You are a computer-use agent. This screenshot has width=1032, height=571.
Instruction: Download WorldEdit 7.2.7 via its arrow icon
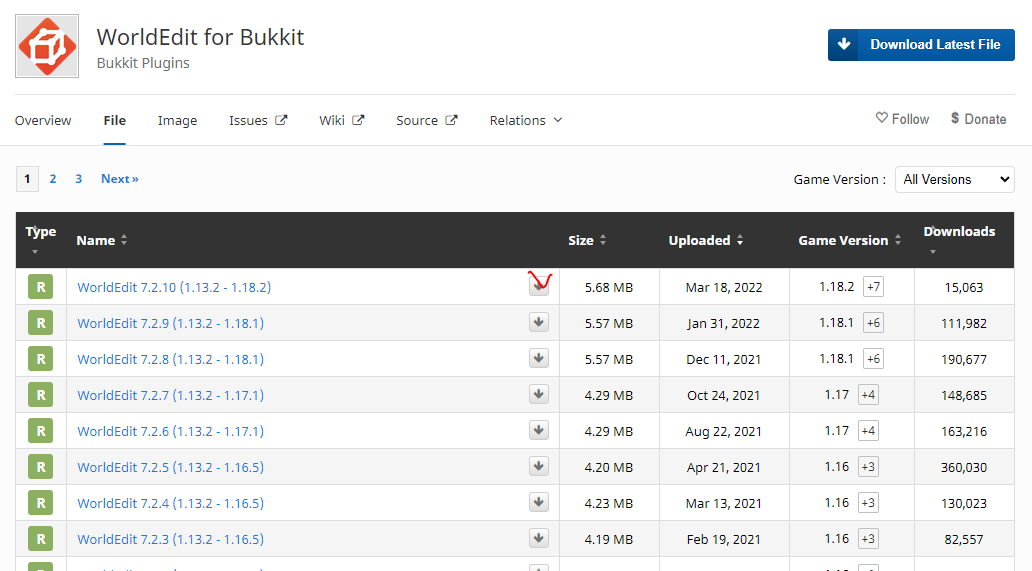(x=539, y=395)
